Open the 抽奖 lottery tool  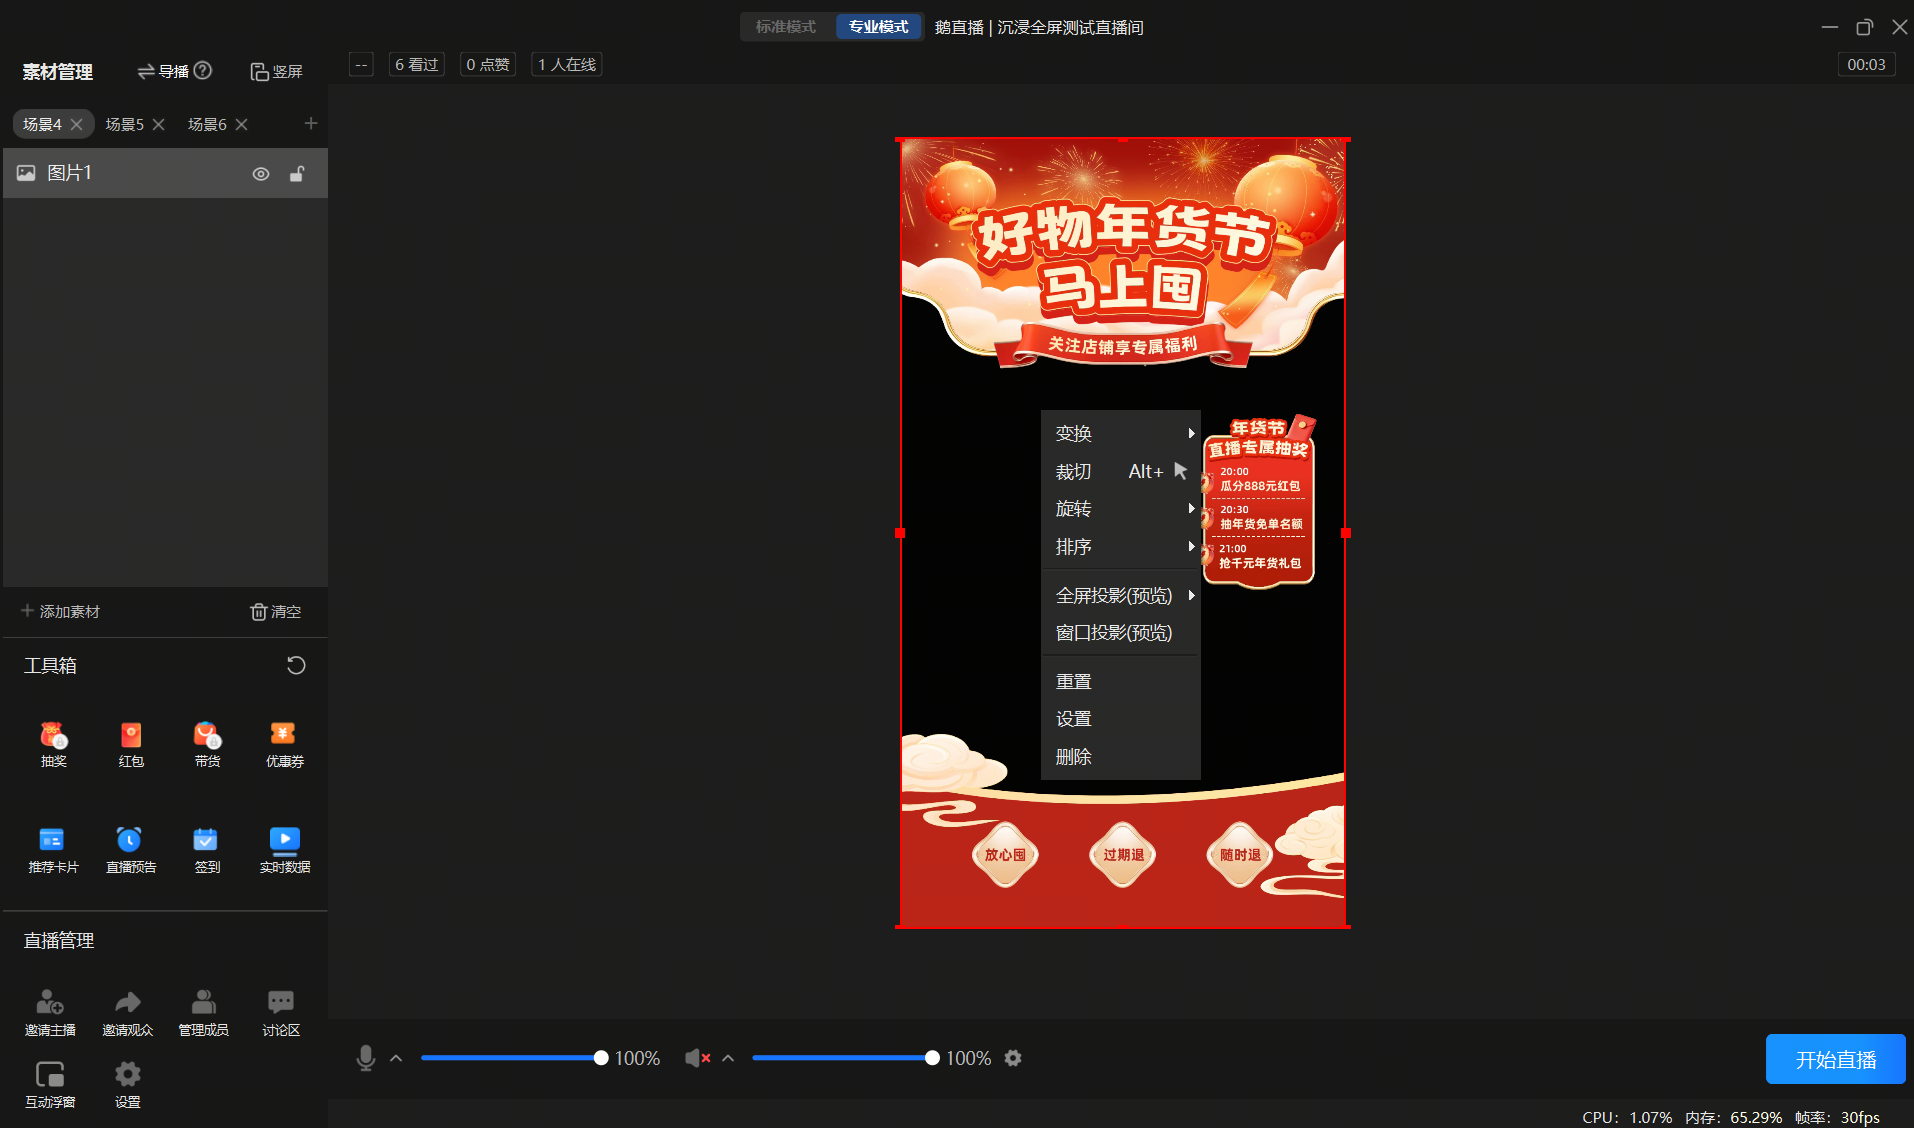(53, 744)
